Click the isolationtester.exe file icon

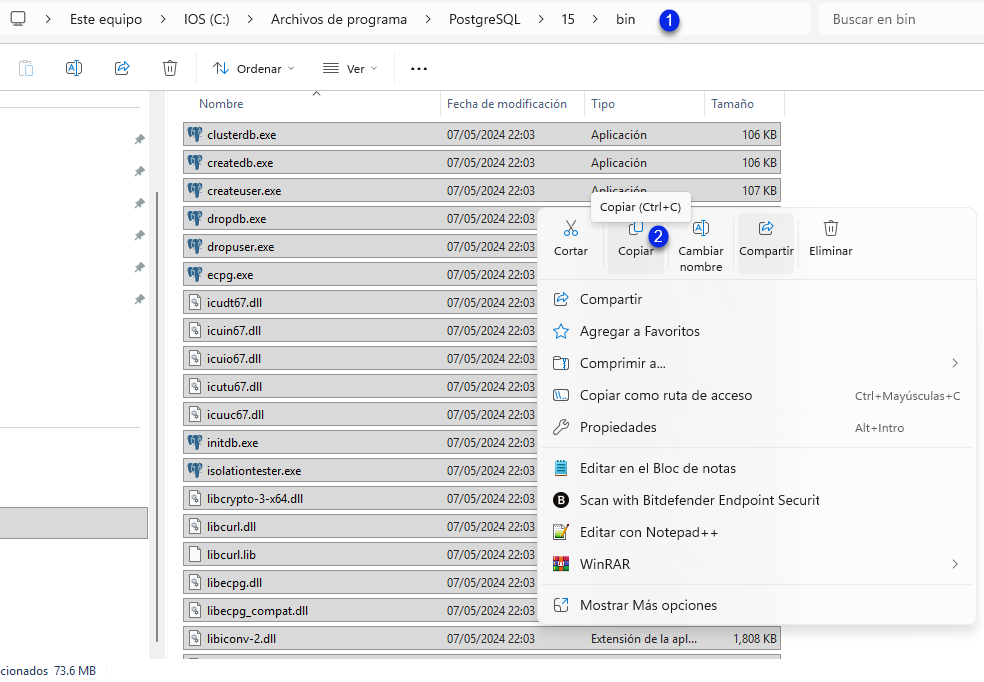pyautogui.click(x=195, y=471)
